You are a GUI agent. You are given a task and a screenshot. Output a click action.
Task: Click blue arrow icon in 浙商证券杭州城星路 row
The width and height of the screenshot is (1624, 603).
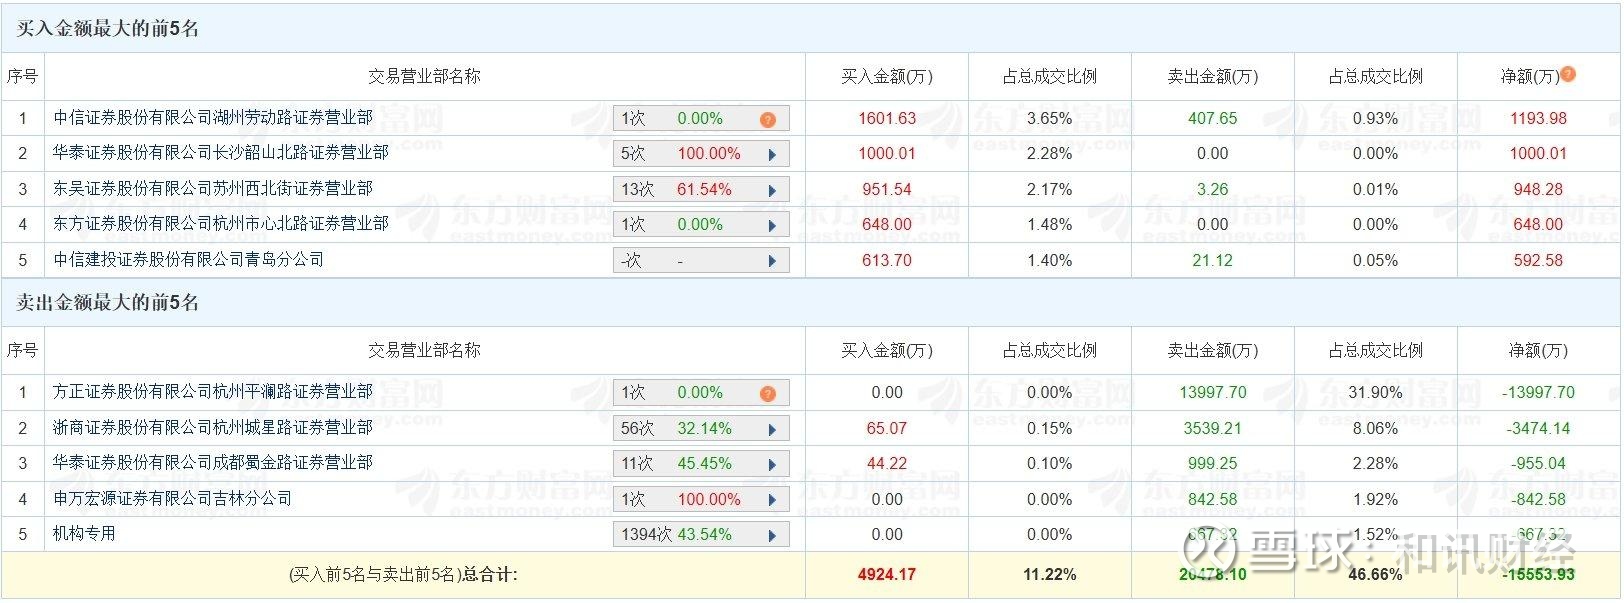(x=772, y=429)
